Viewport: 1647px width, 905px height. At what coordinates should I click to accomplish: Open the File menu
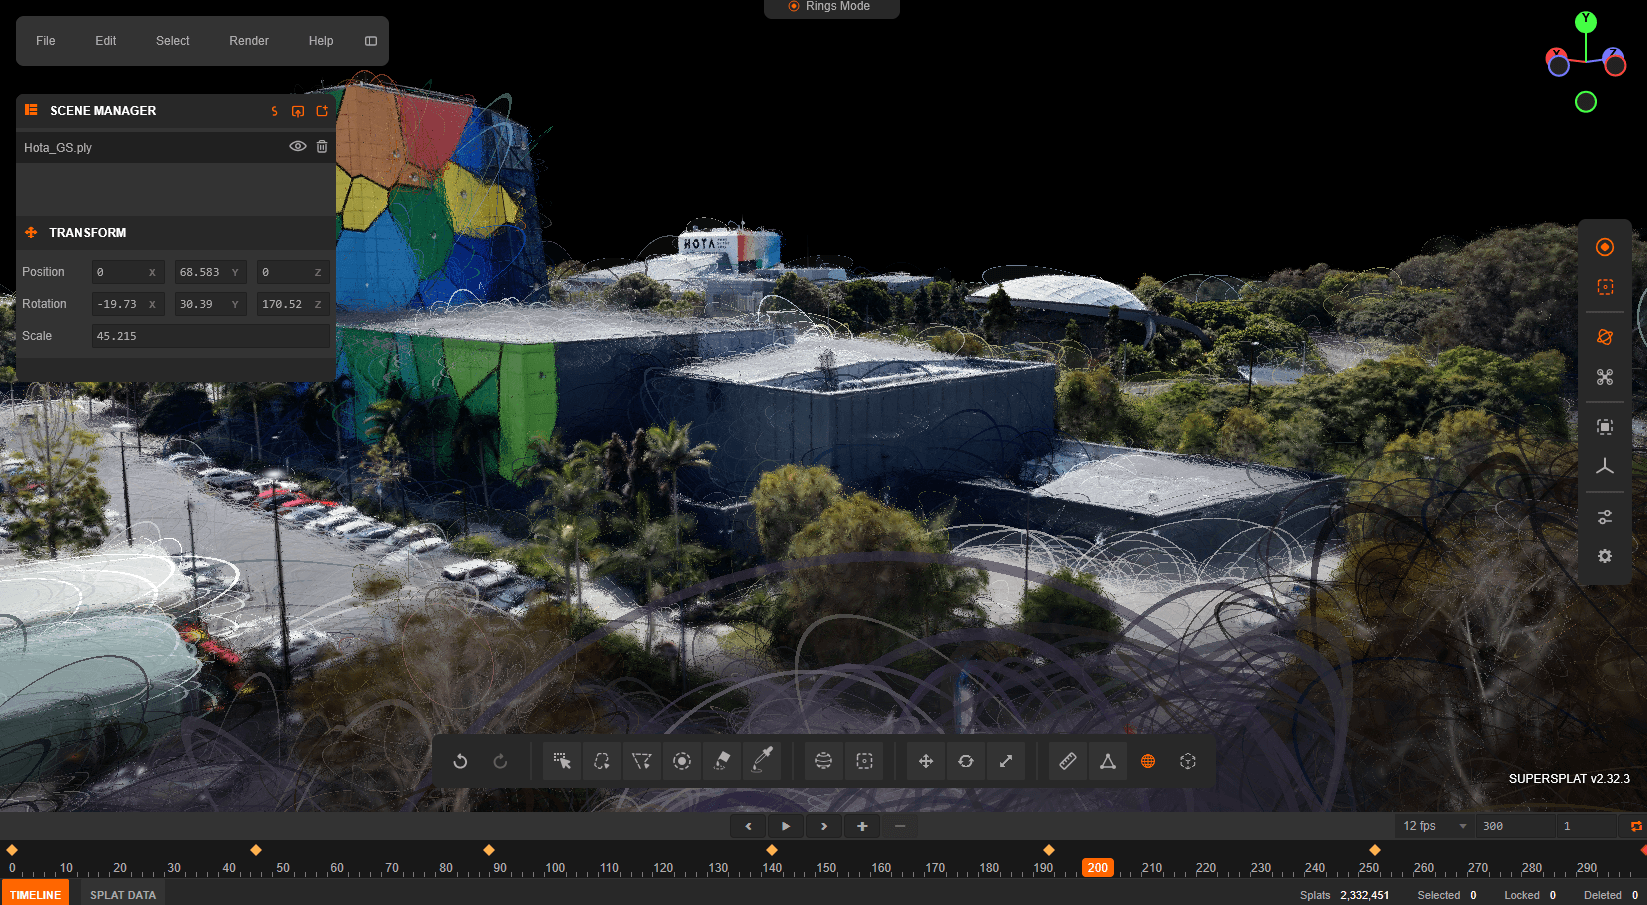[46, 41]
